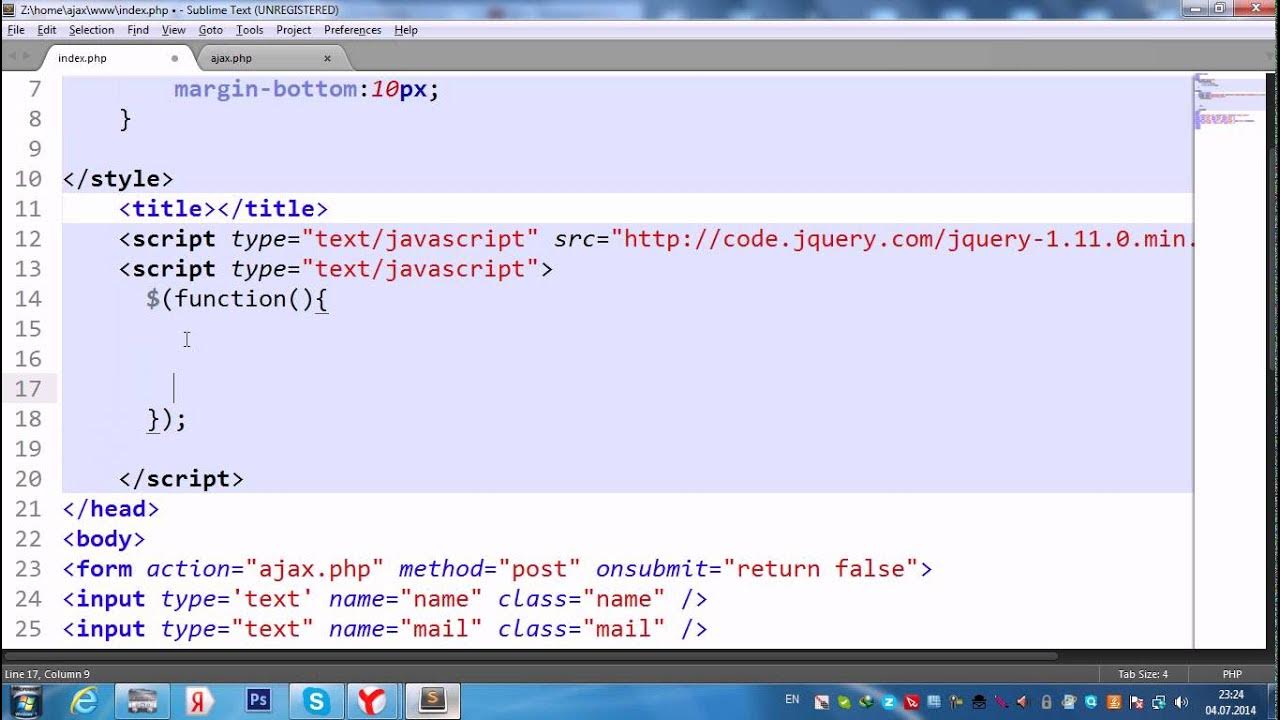Launch Internet Explorer from taskbar
The width and height of the screenshot is (1280, 720).
click(84, 701)
